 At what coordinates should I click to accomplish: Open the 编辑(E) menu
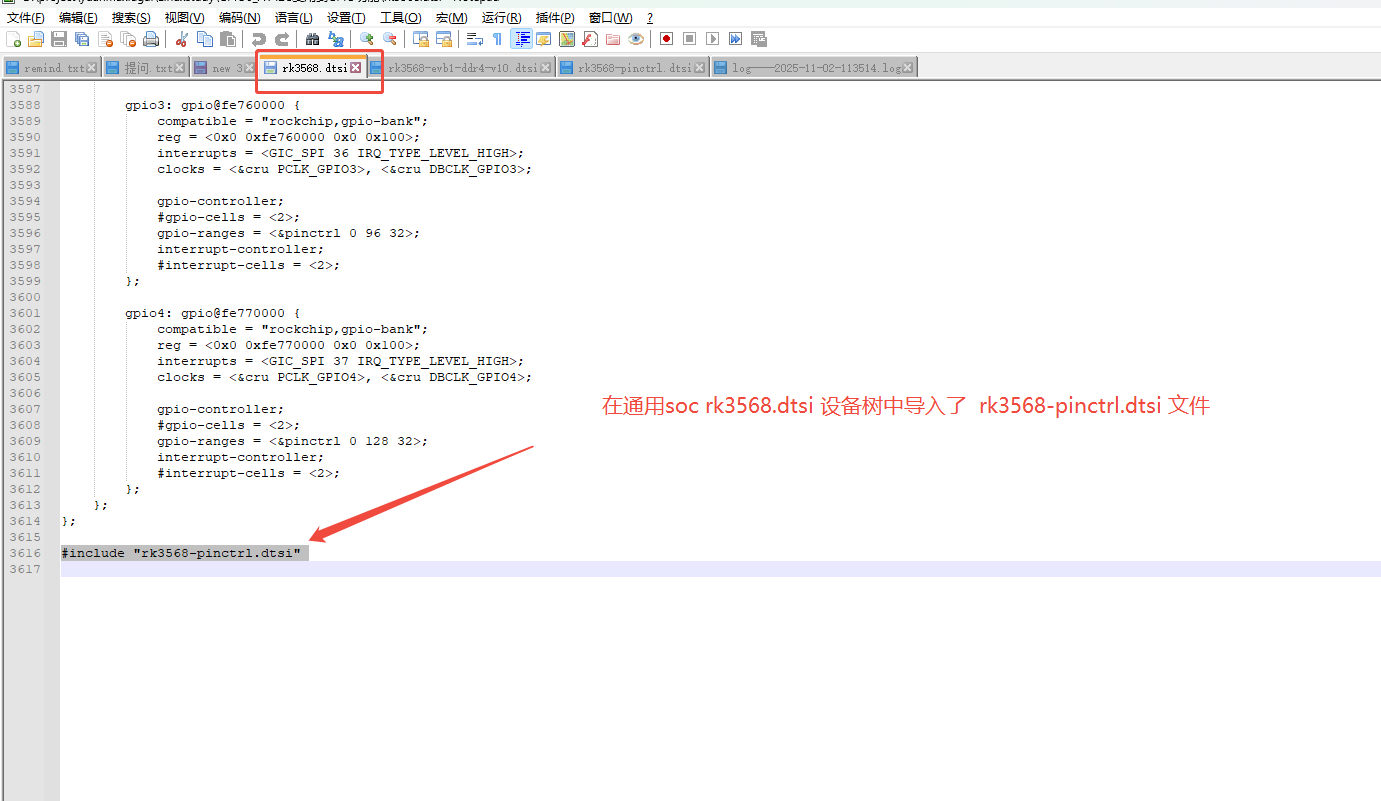coord(78,18)
